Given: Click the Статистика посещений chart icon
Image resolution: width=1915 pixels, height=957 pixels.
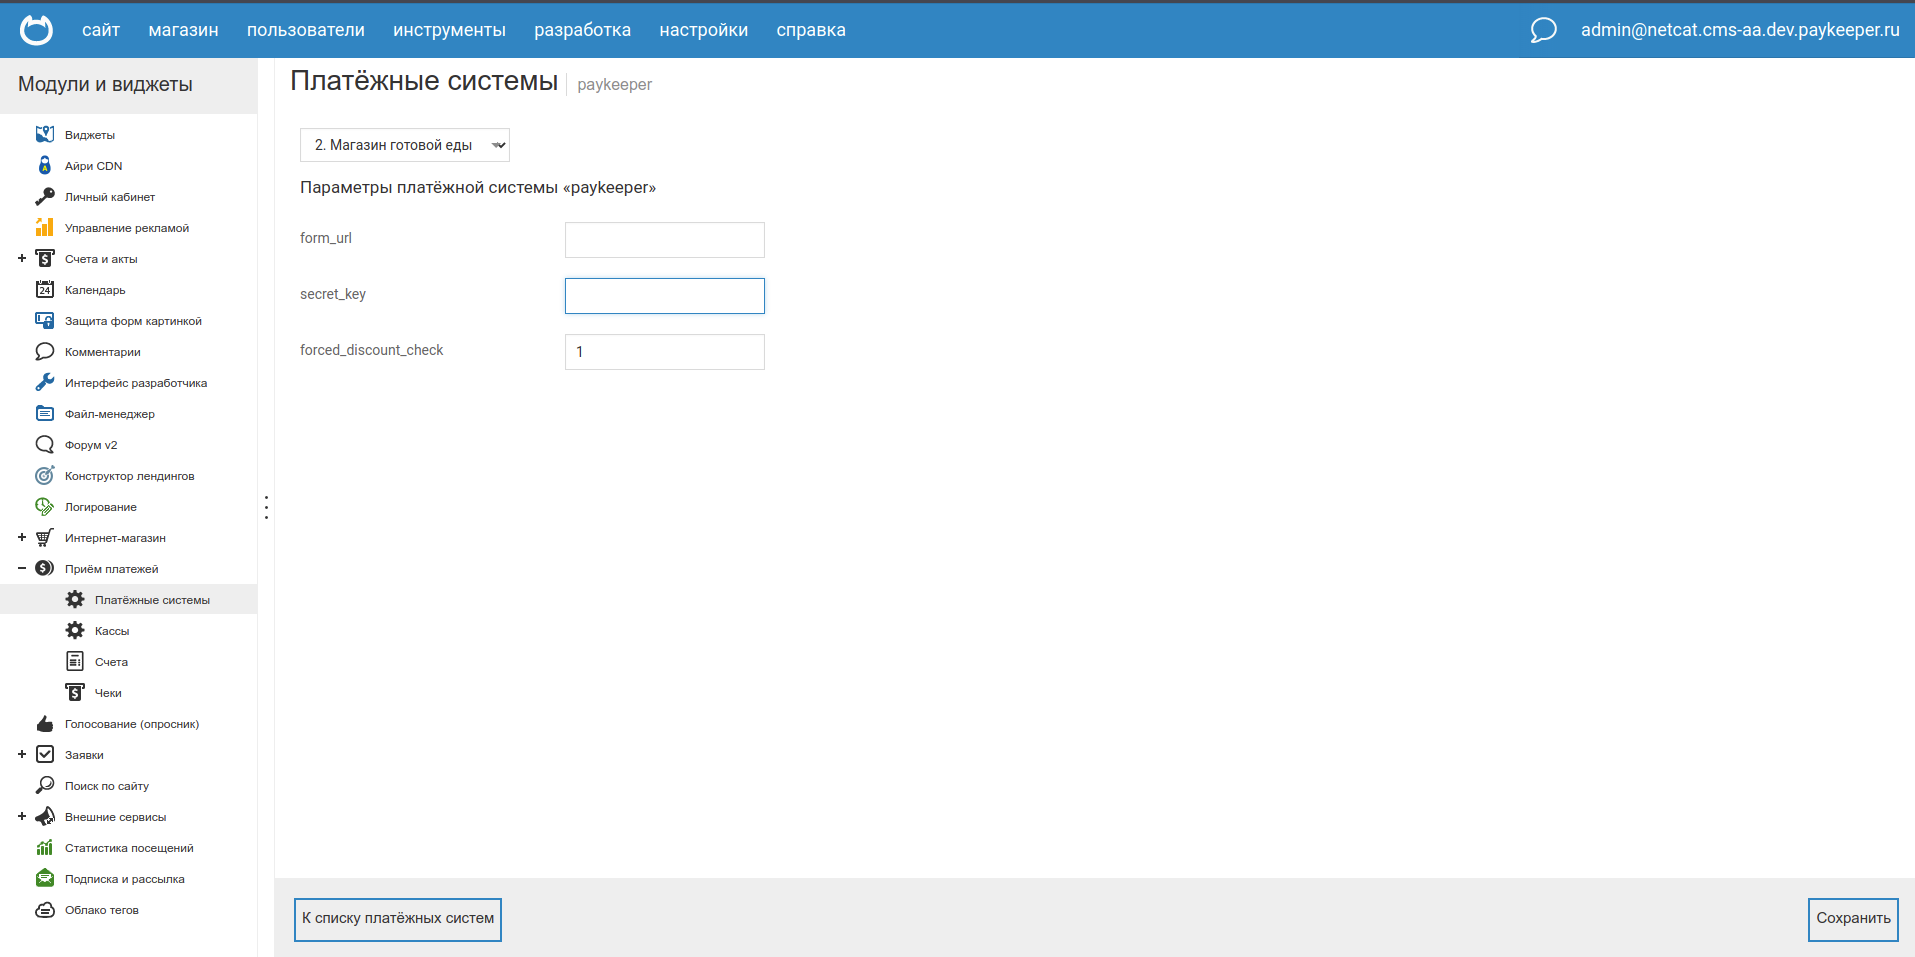Looking at the screenshot, I should (x=45, y=847).
